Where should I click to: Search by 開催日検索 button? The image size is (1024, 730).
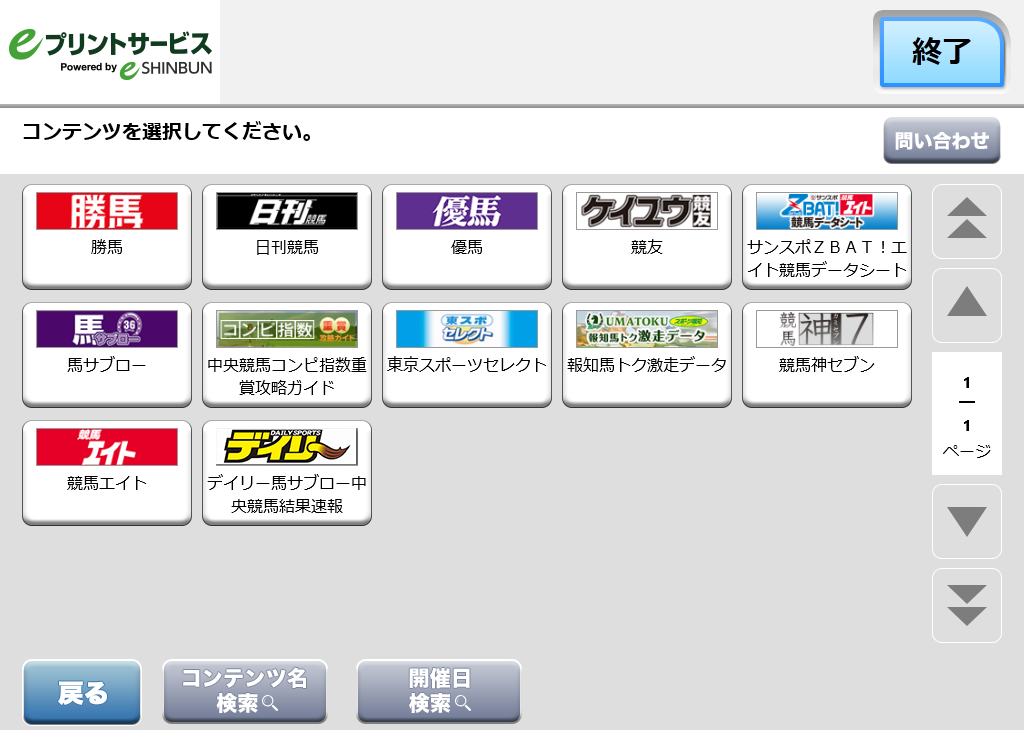439,691
